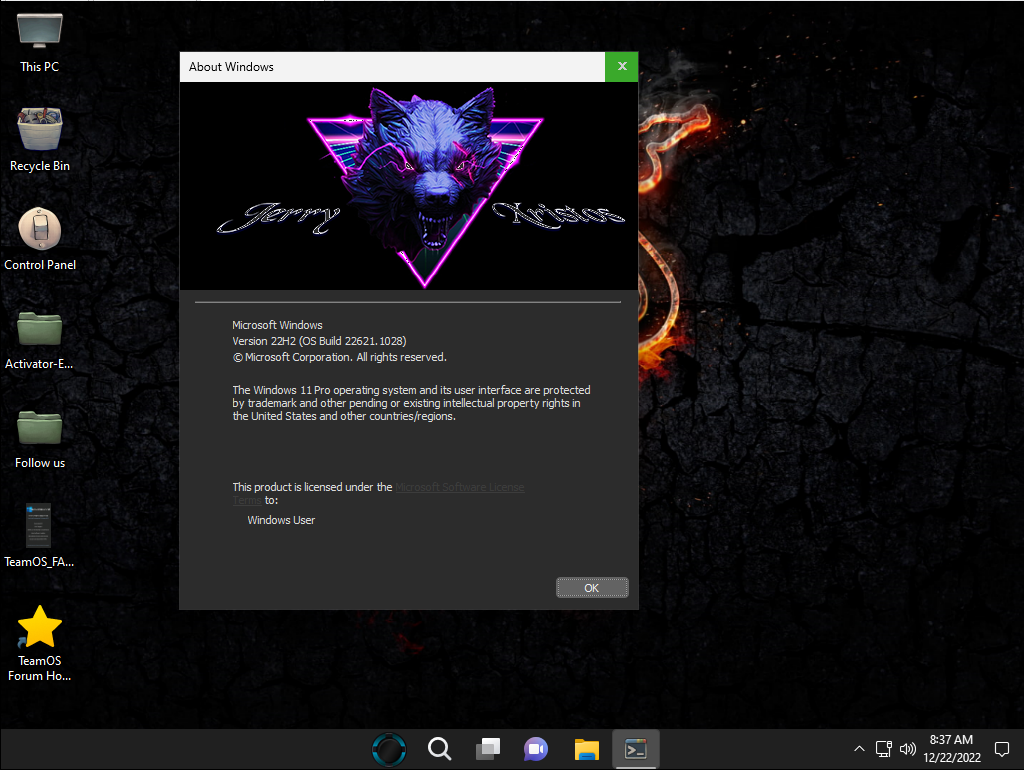Open Task View on the taskbar

(x=488, y=749)
